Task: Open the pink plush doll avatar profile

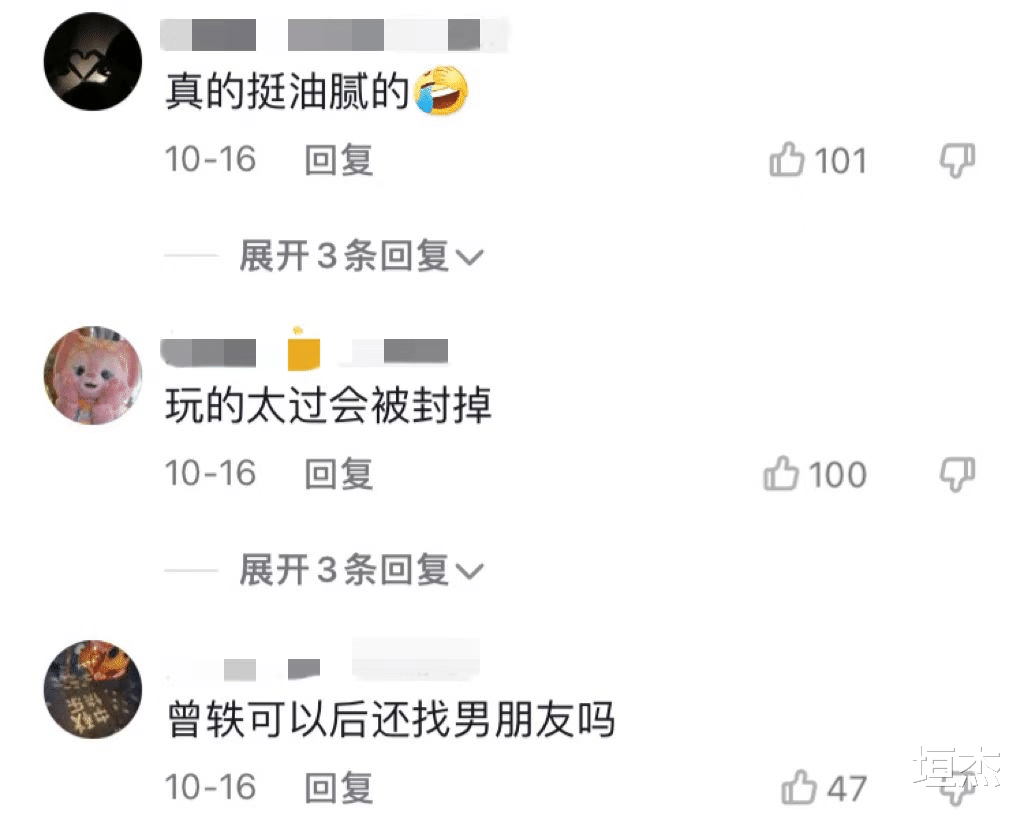Action: (93, 376)
